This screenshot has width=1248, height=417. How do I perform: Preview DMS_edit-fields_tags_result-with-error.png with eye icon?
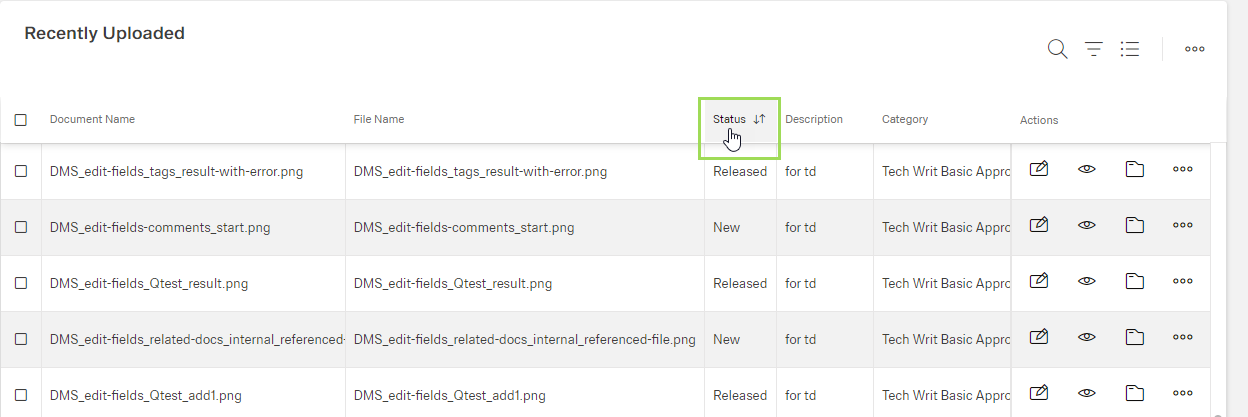pyautogui.click(x=1087, y=170)
